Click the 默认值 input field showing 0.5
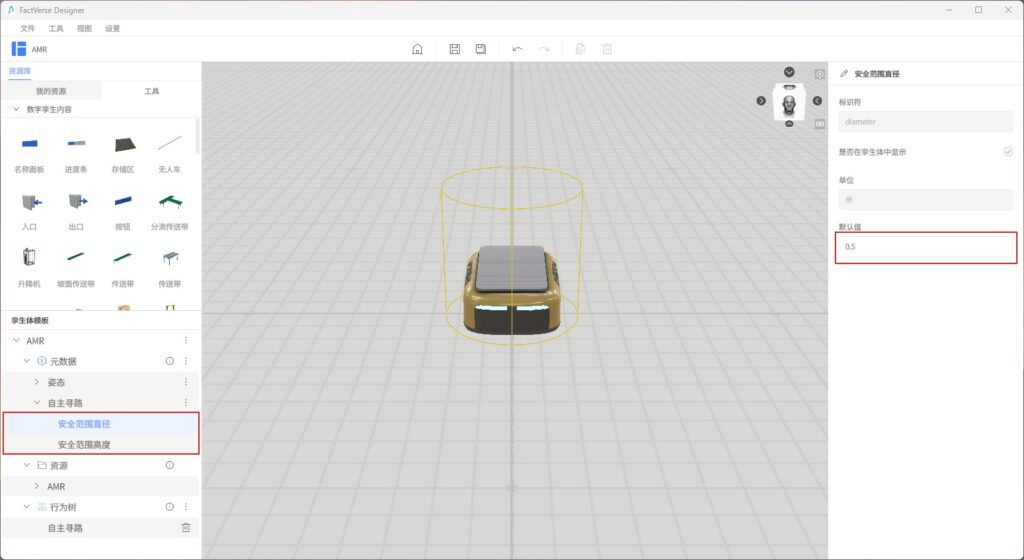 click(925, 246)
